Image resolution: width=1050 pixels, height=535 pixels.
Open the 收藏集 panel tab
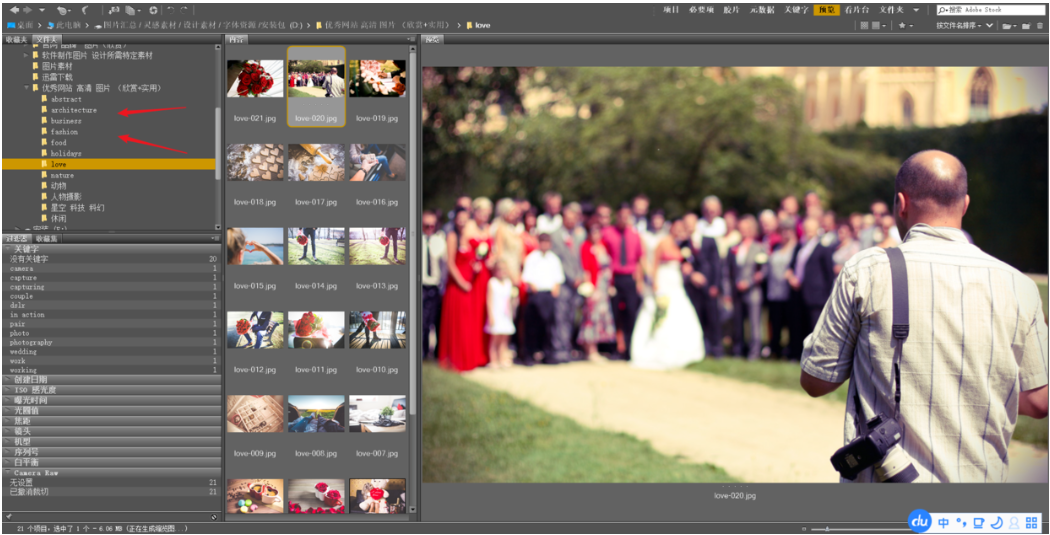47,238
